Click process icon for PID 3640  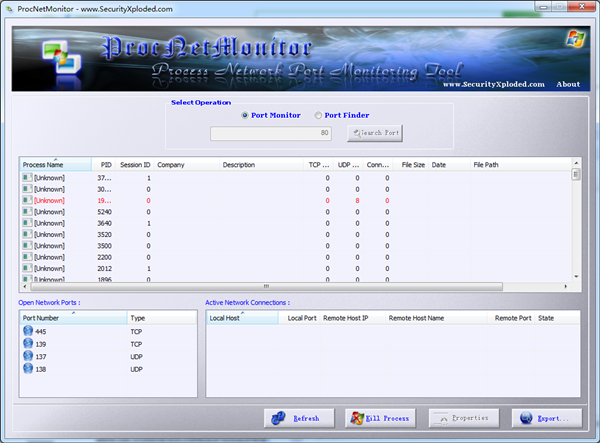27,223
